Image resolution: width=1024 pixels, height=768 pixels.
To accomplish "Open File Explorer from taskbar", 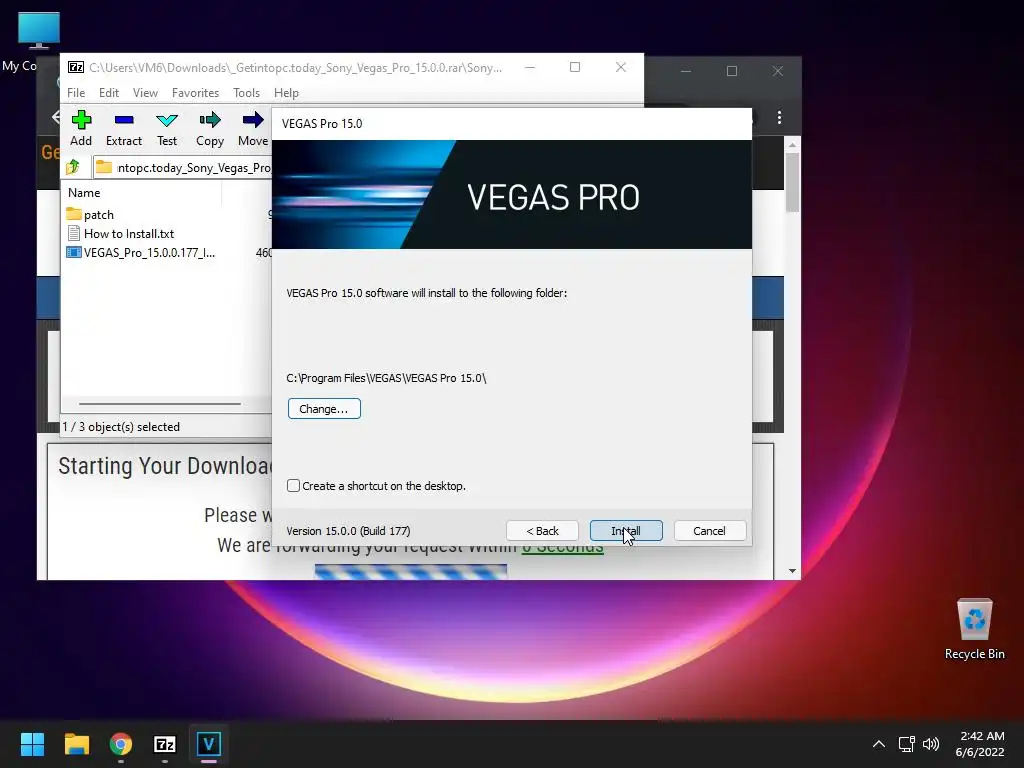I will tap(76, 744).
